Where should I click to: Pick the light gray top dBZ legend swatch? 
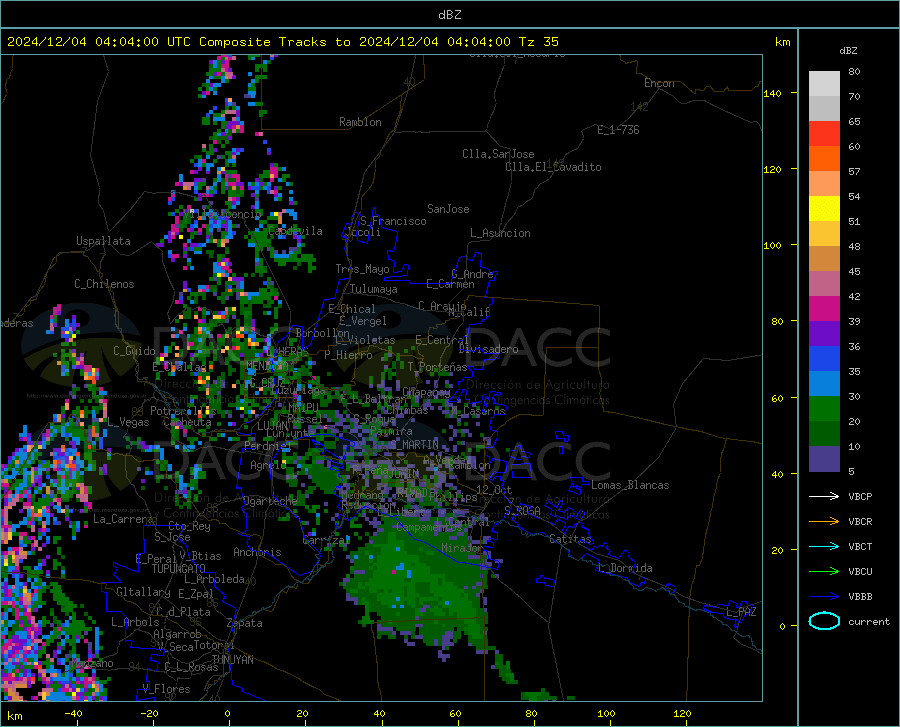click(x=824, y=84)
